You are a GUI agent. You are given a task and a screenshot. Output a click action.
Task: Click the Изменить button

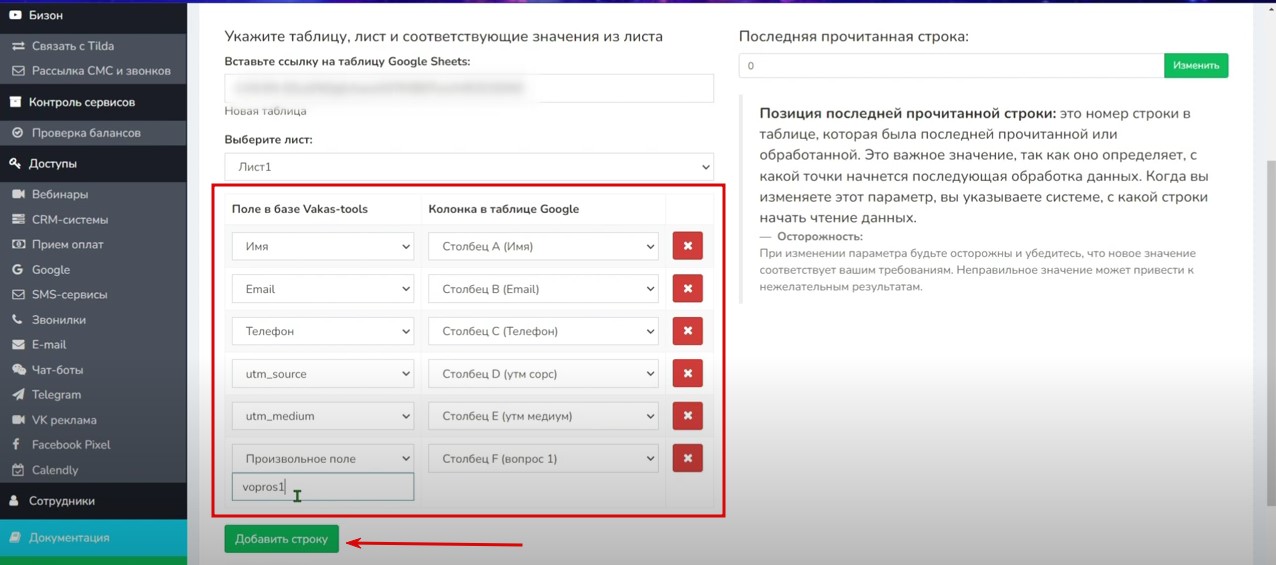coord(1195,66)
